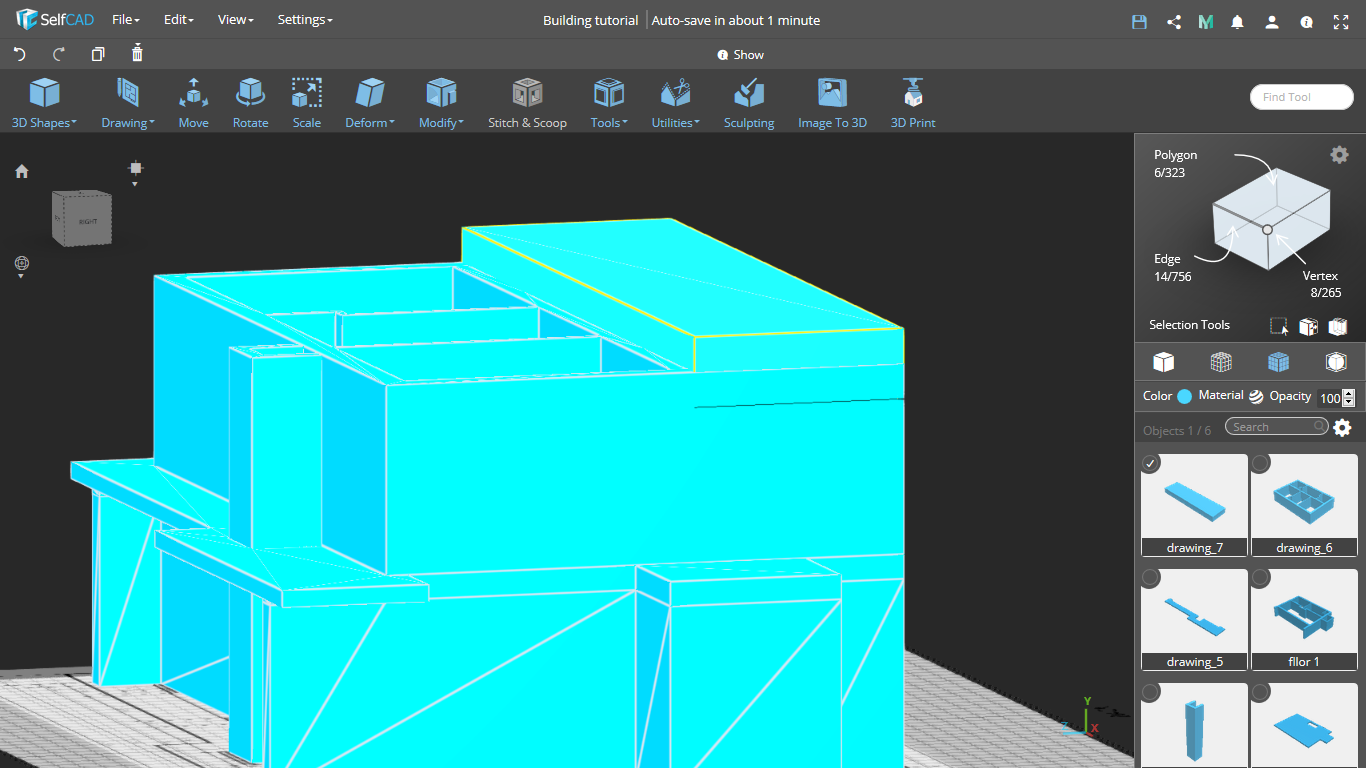
Task: Click the Save disk icon
Action: pyautogui.click(x=1139, y=21)
